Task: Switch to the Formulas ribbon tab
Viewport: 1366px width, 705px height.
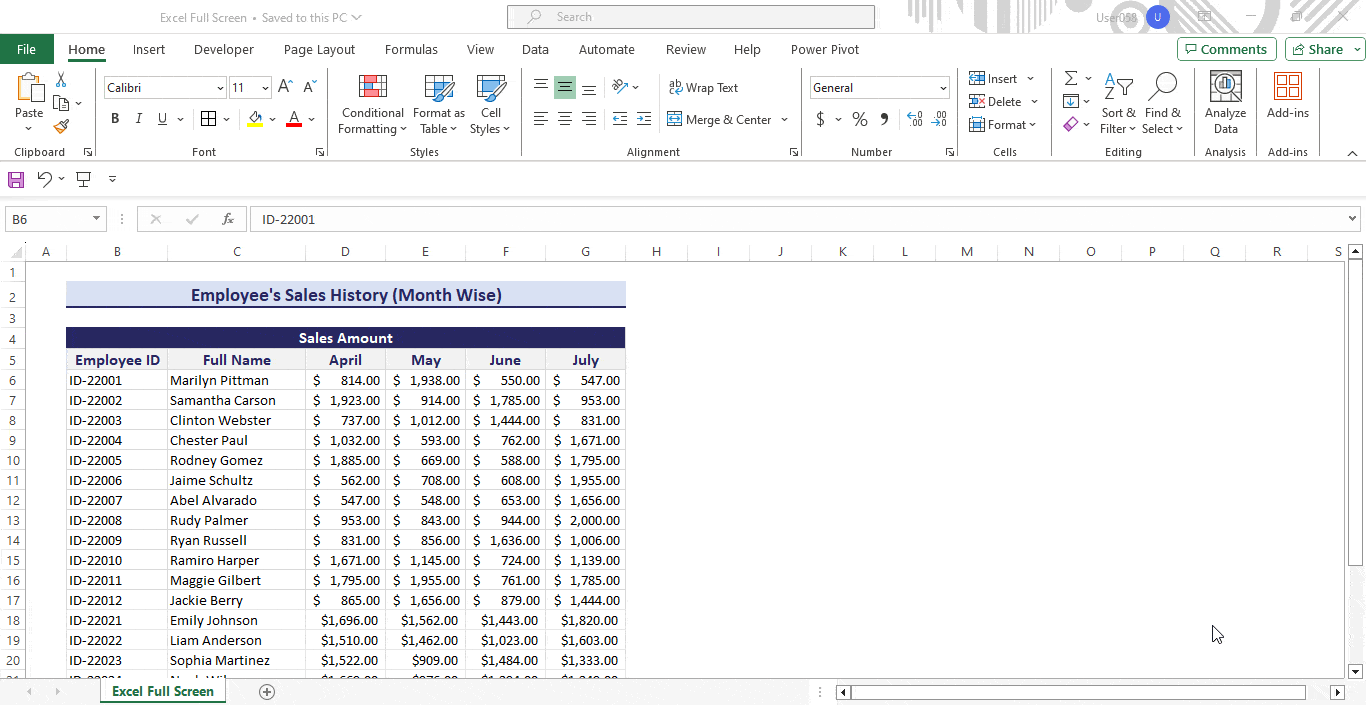Action: tap(411, 50)
